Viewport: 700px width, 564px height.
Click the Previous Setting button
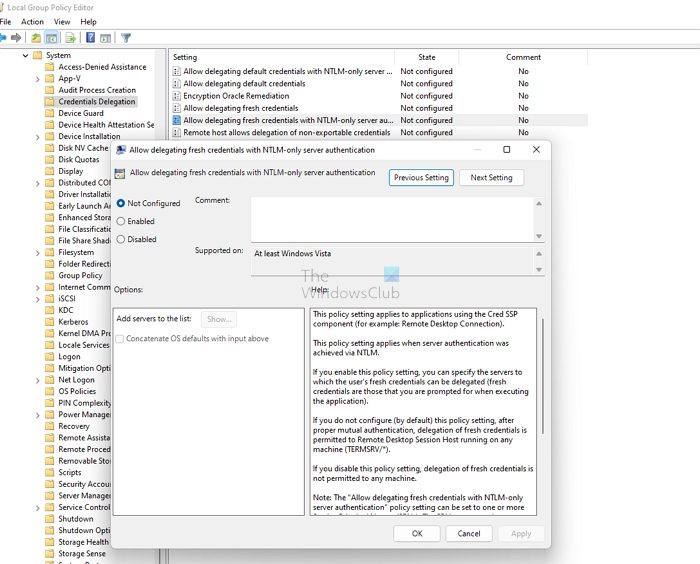tap(421, 178)
